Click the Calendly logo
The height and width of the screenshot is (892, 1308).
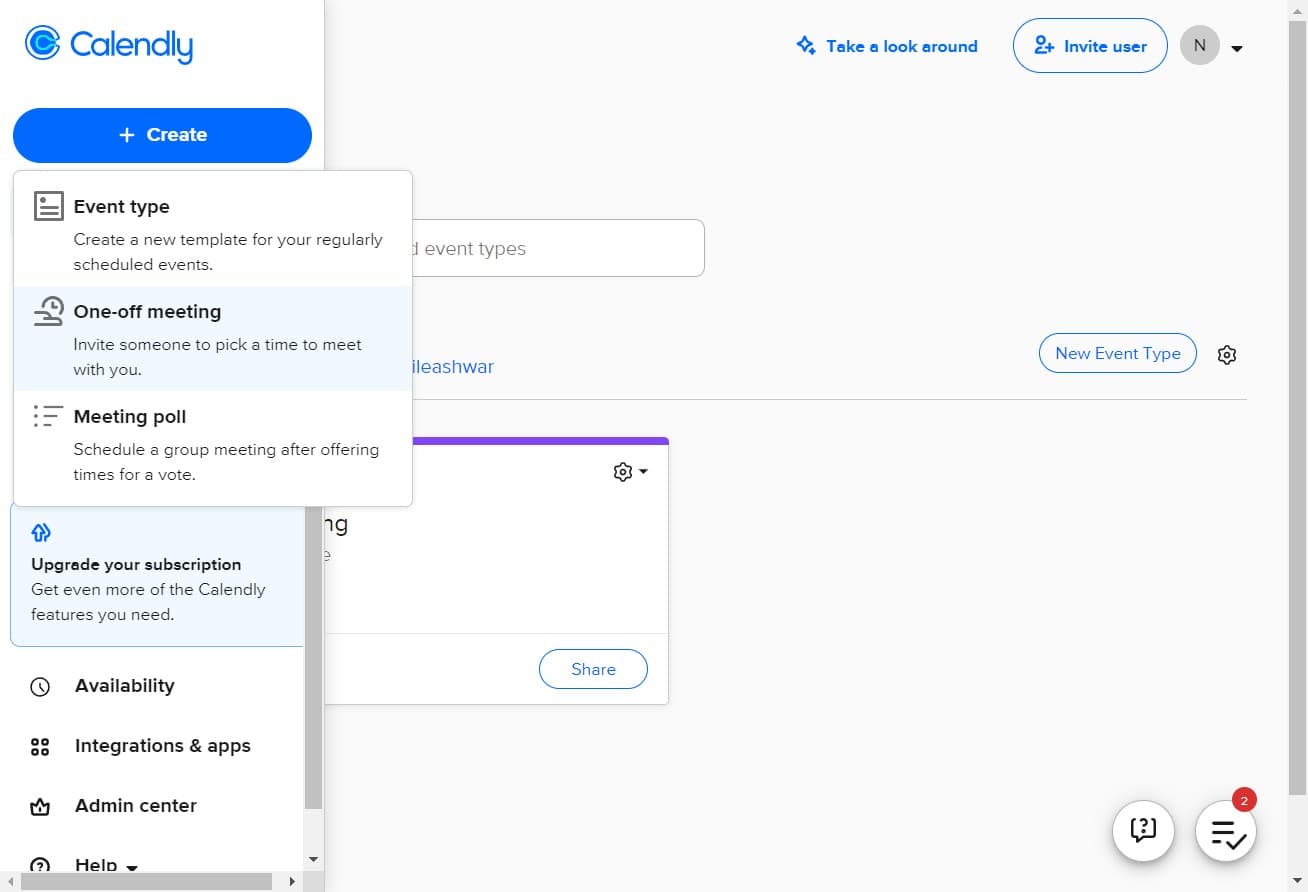(108, 45)
